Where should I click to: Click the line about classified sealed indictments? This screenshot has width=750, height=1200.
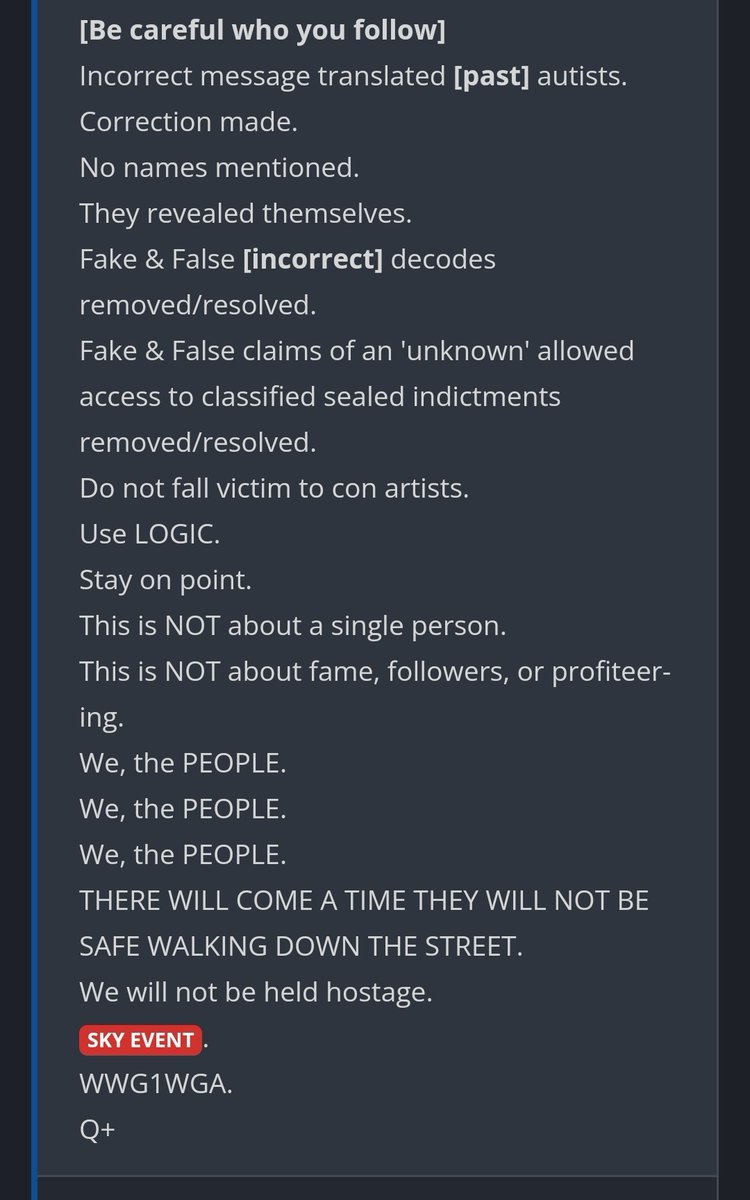coord(320,397)
